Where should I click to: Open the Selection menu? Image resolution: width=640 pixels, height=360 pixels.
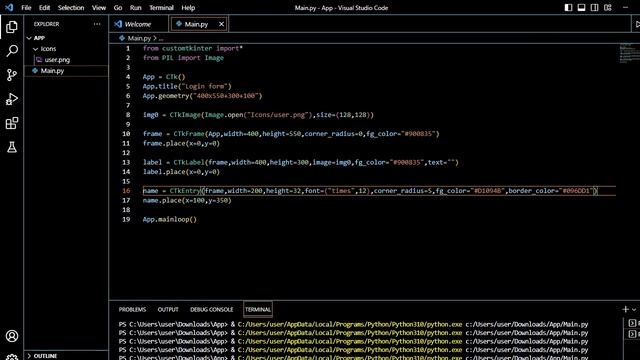[x=71, y=7]
